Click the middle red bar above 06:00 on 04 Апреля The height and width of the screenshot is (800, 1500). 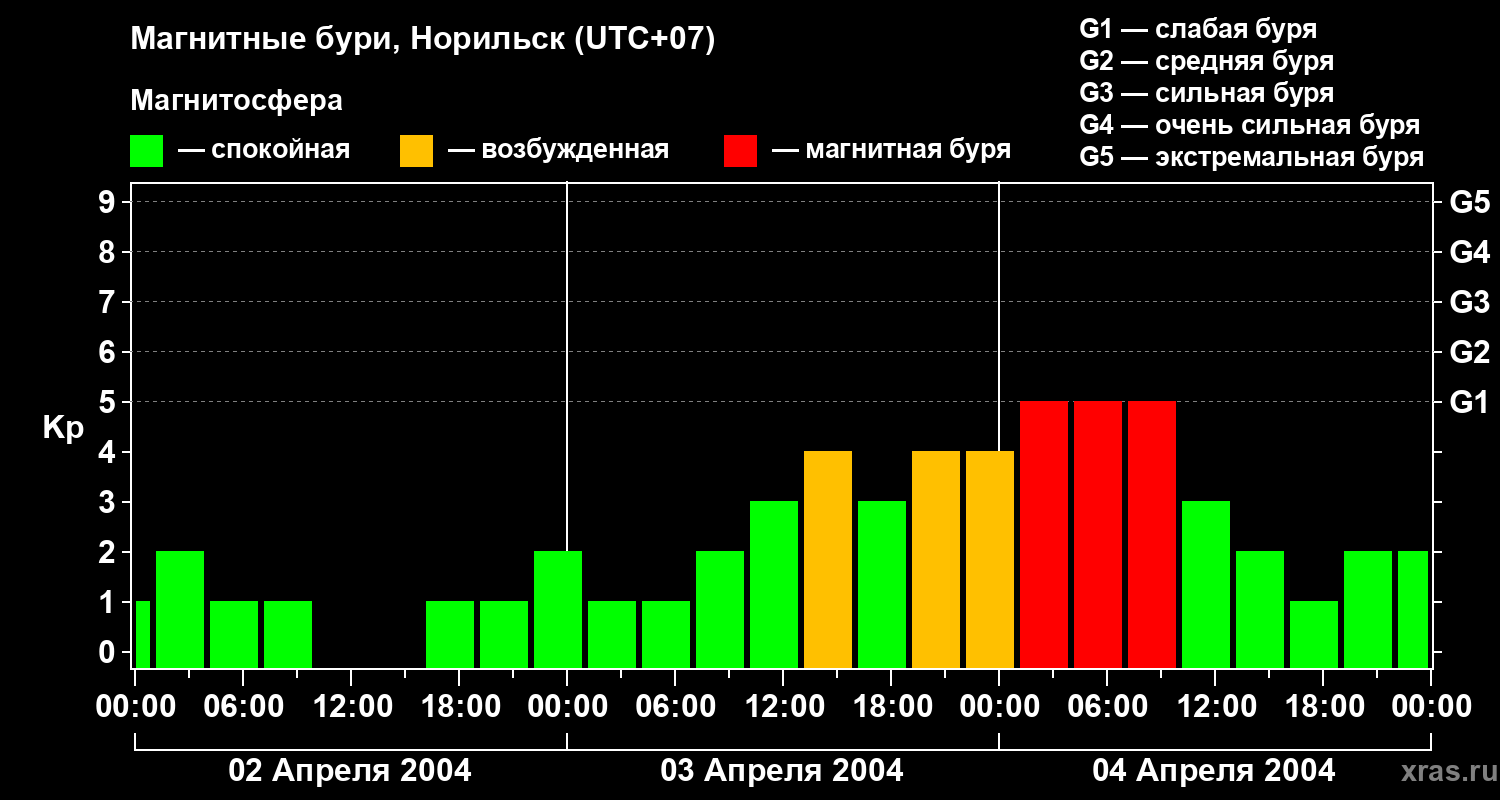point(1098,534)
